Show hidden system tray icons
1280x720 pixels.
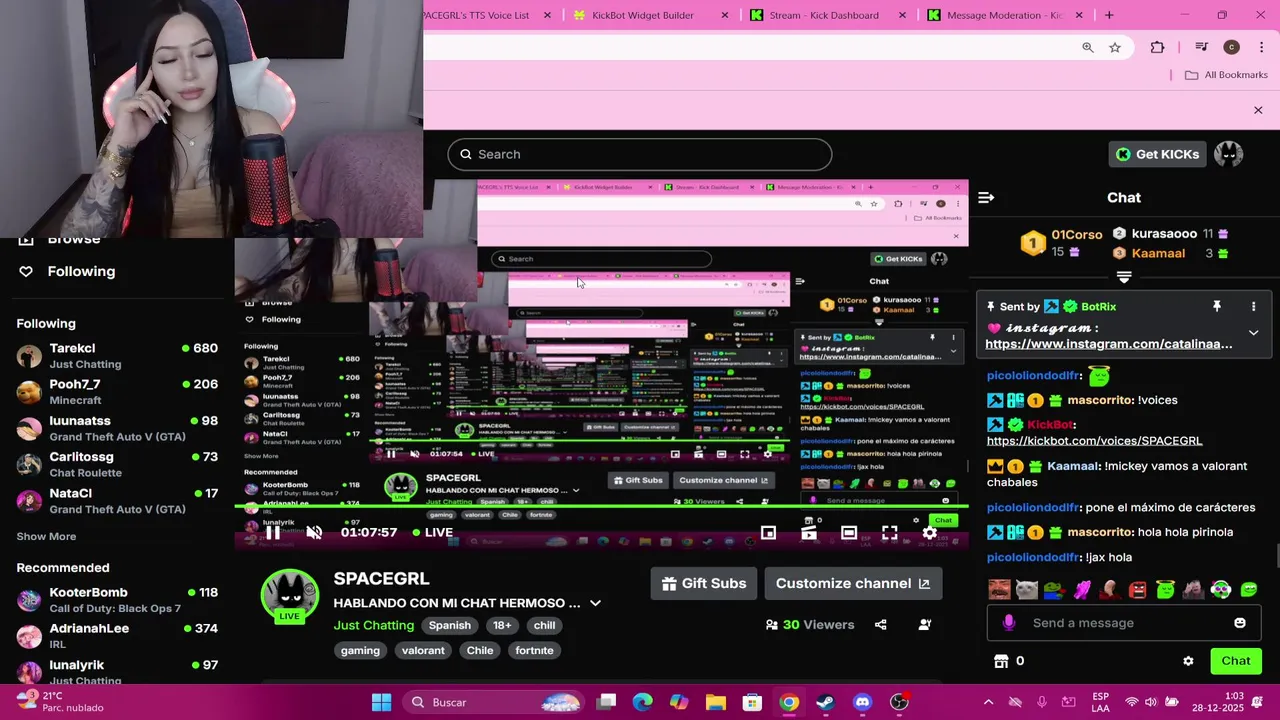click(988, 702)
